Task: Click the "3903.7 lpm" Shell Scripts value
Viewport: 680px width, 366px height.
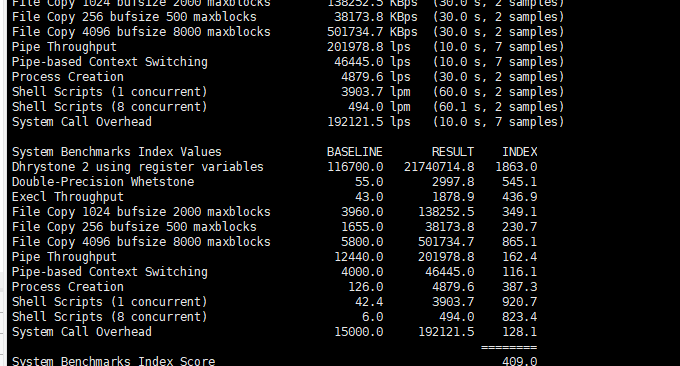Action: (x=376, y=92)
